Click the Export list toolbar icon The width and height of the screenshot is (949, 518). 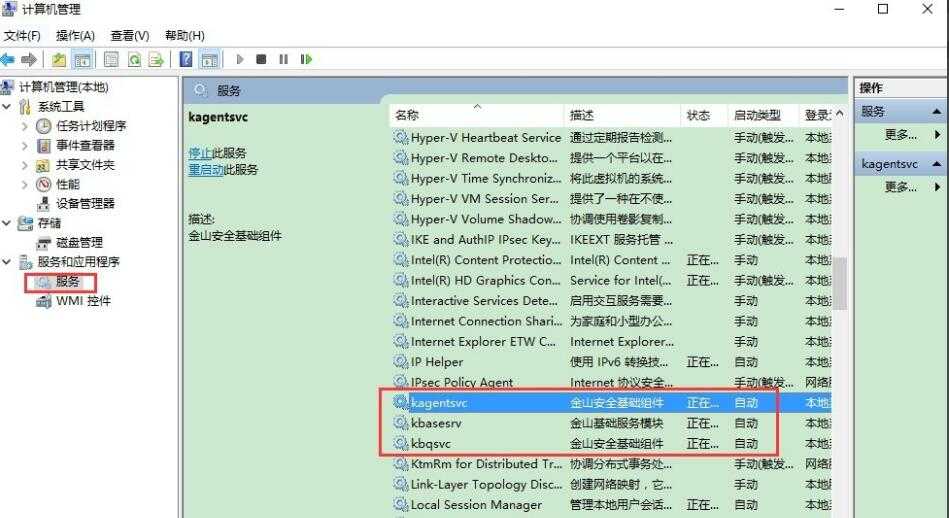click(x=156, y=59)
